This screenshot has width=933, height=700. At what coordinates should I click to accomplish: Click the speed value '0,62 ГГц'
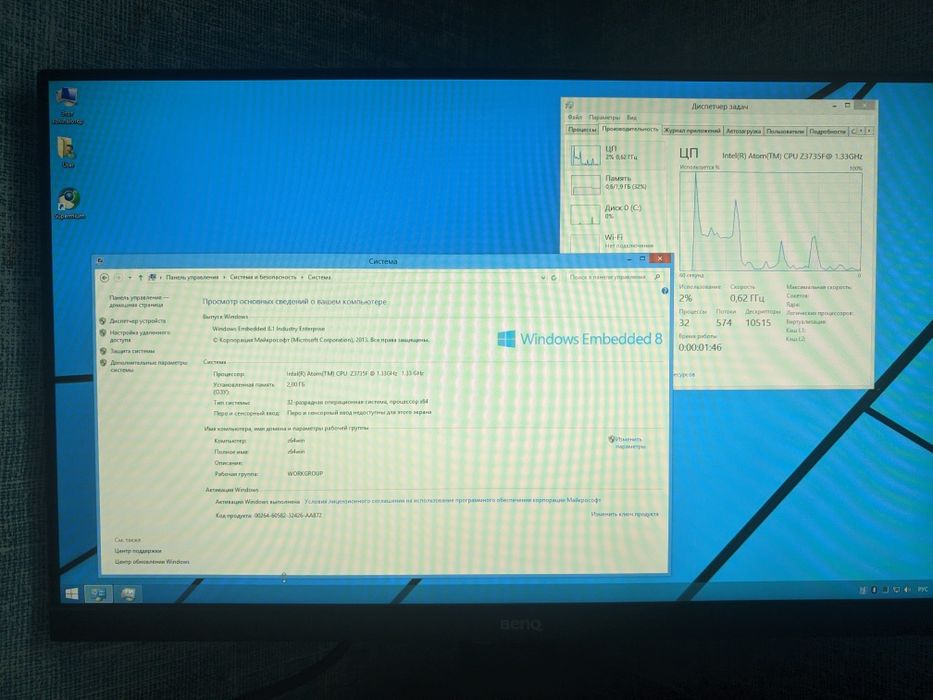coord(747,298)
